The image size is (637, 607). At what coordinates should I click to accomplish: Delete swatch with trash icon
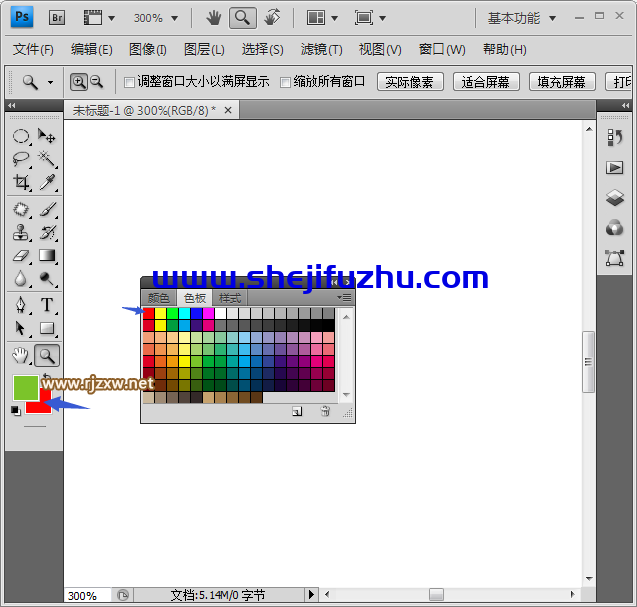coord(325,411)
